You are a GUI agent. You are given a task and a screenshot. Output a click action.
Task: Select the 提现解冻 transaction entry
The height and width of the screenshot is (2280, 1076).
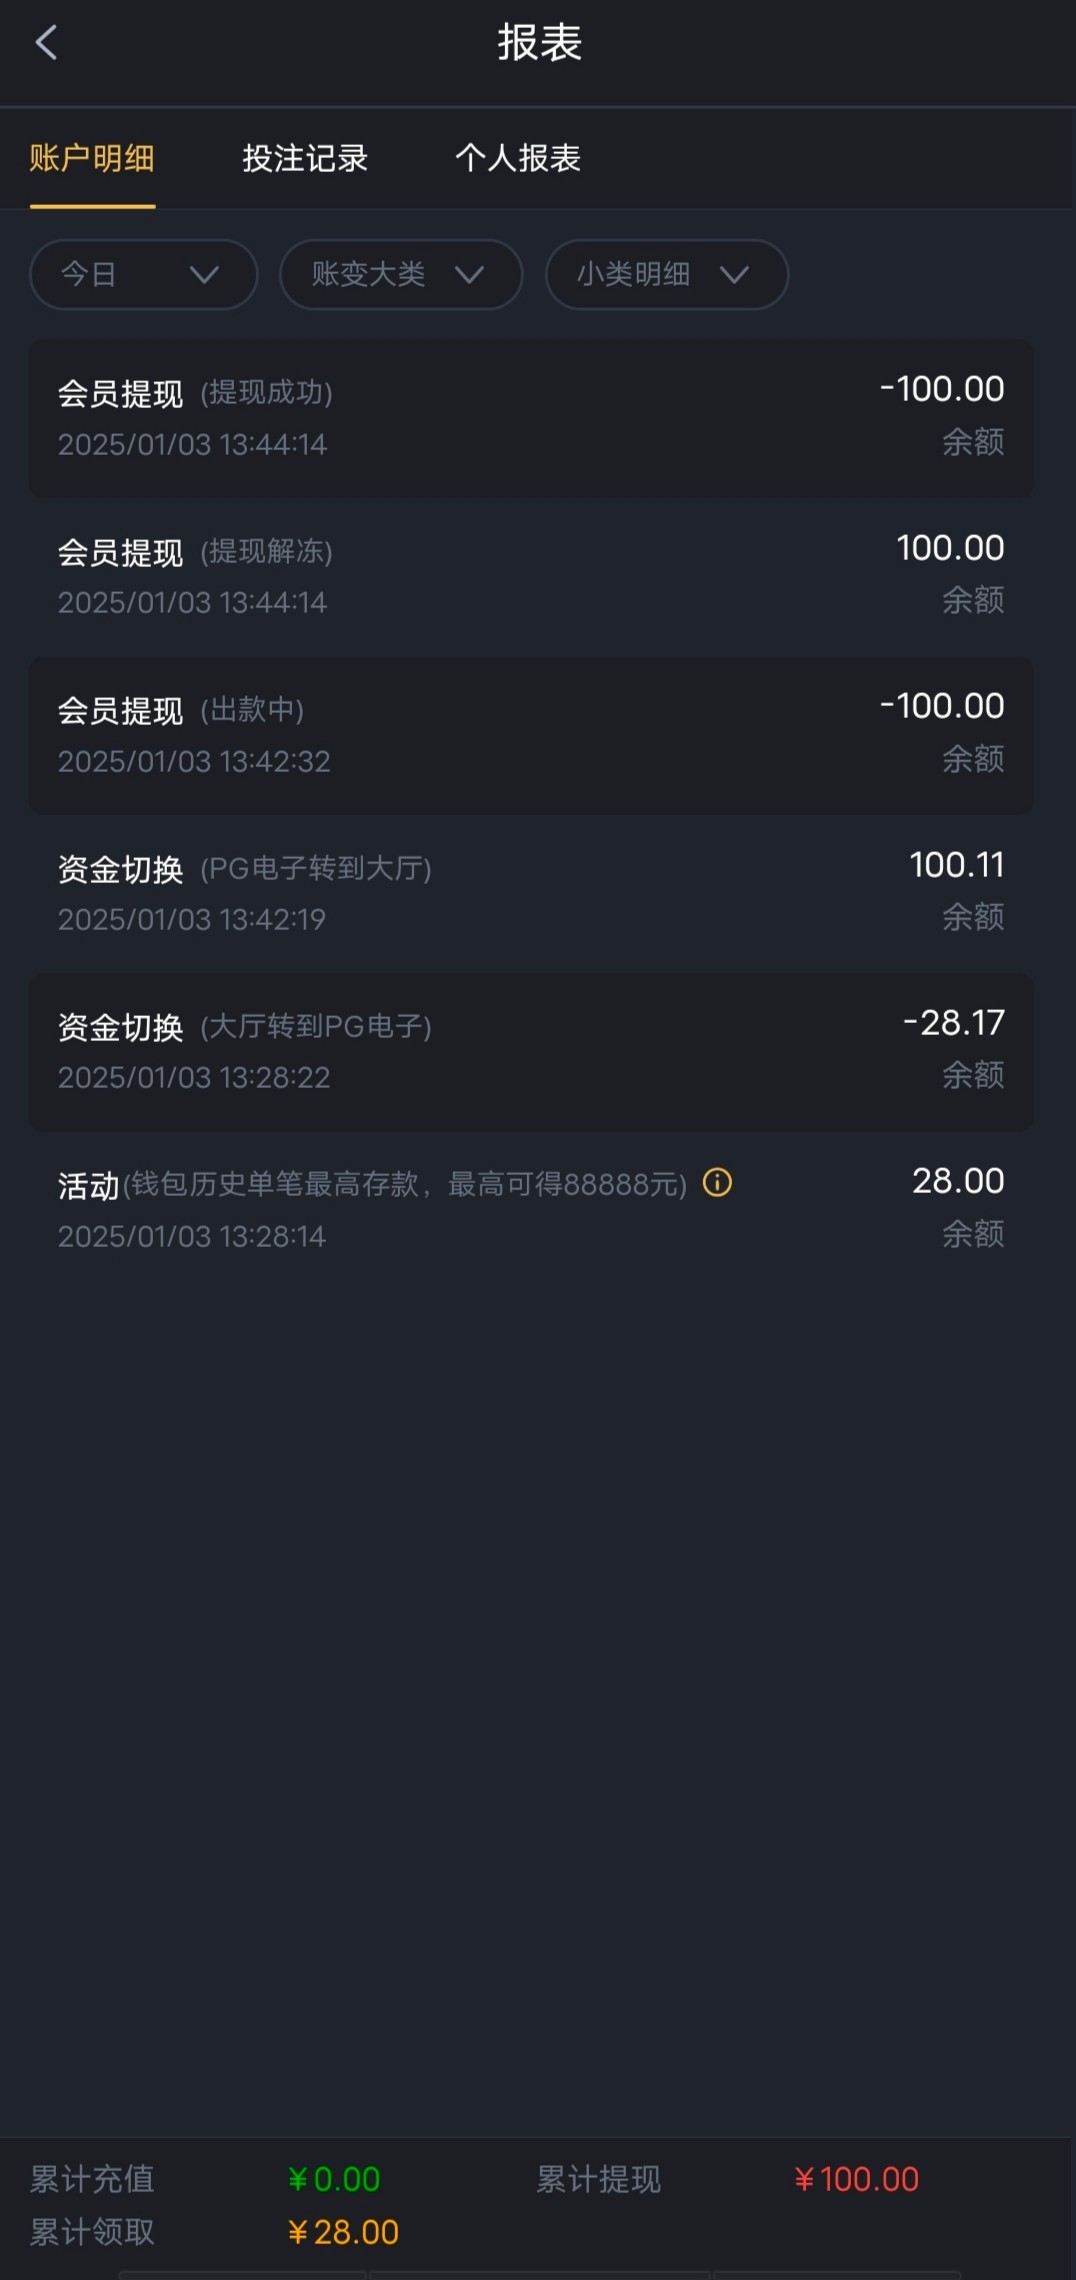(530, 576)
